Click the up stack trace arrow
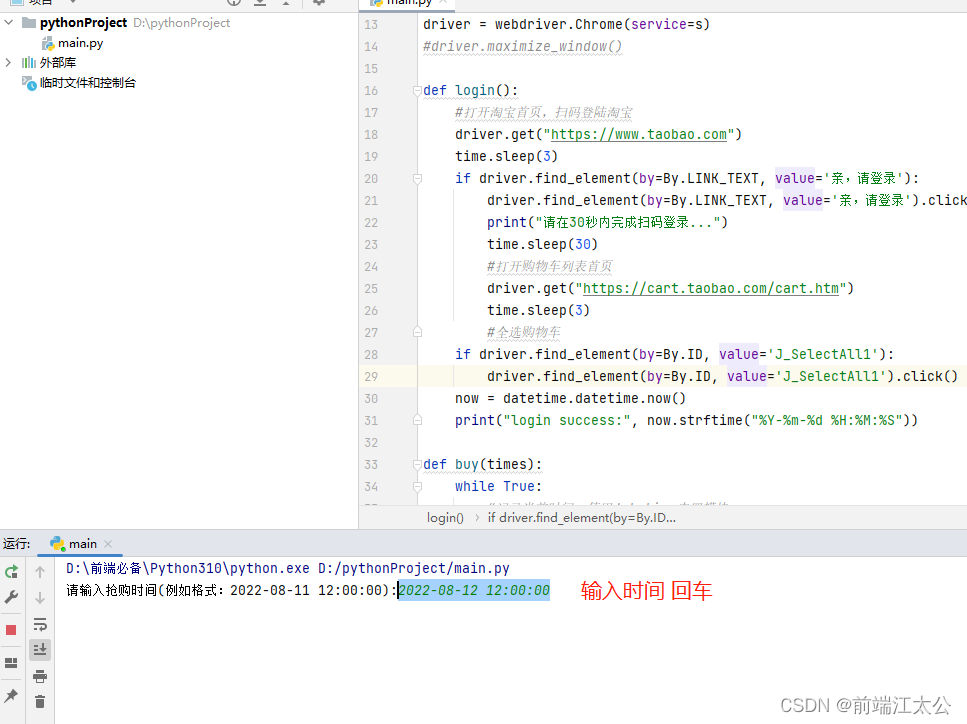This screenshot has width=967, height=724. 40,572
